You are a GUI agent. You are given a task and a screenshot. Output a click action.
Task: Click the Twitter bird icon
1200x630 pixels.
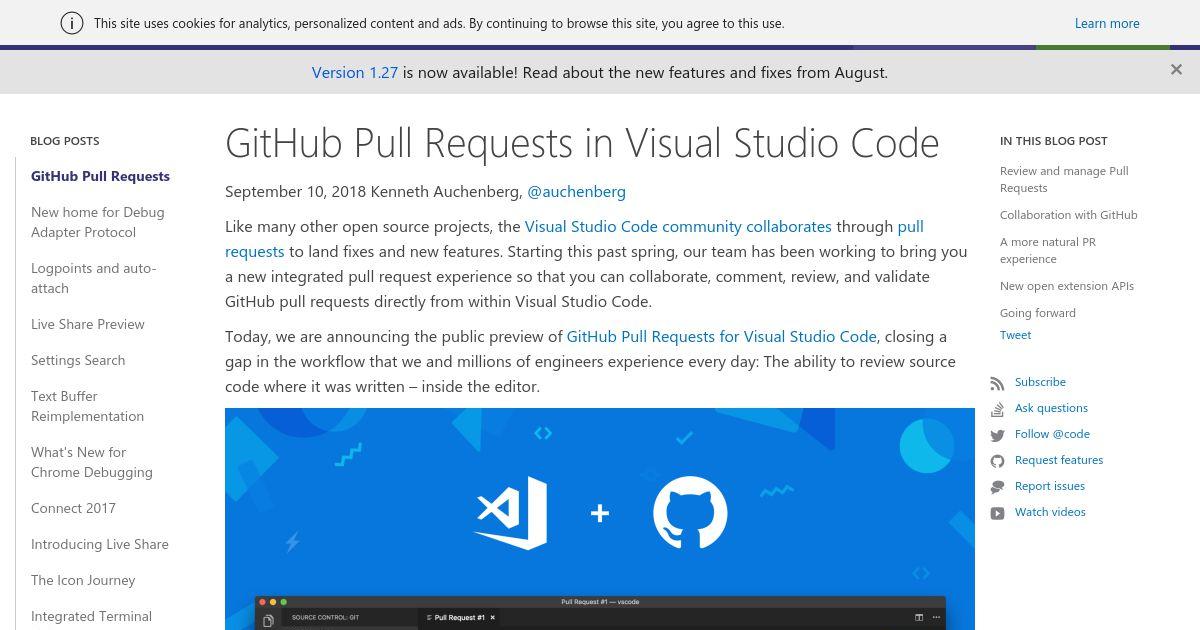(997, 435)
